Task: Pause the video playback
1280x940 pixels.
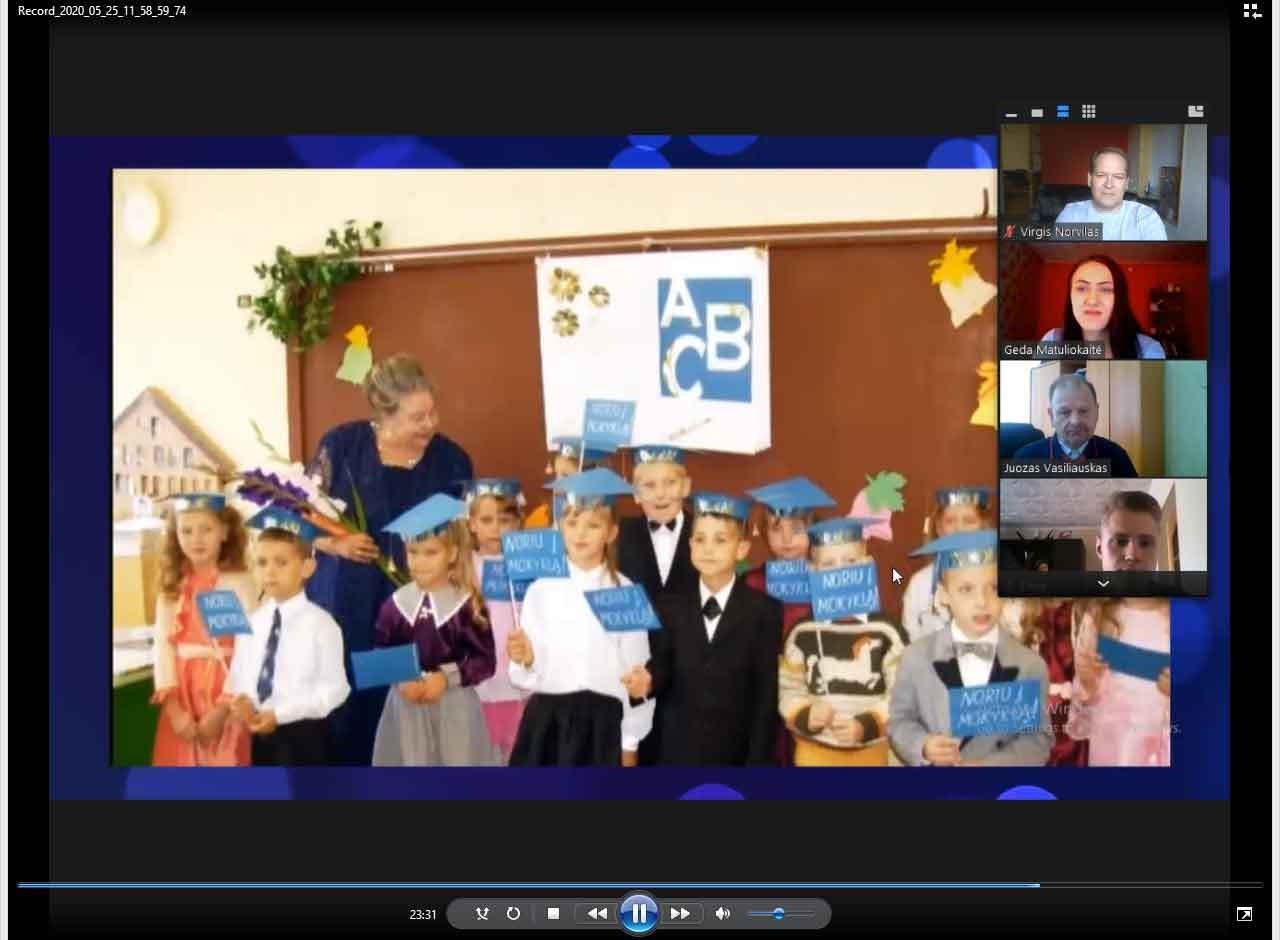Action: tap(638, 913)
